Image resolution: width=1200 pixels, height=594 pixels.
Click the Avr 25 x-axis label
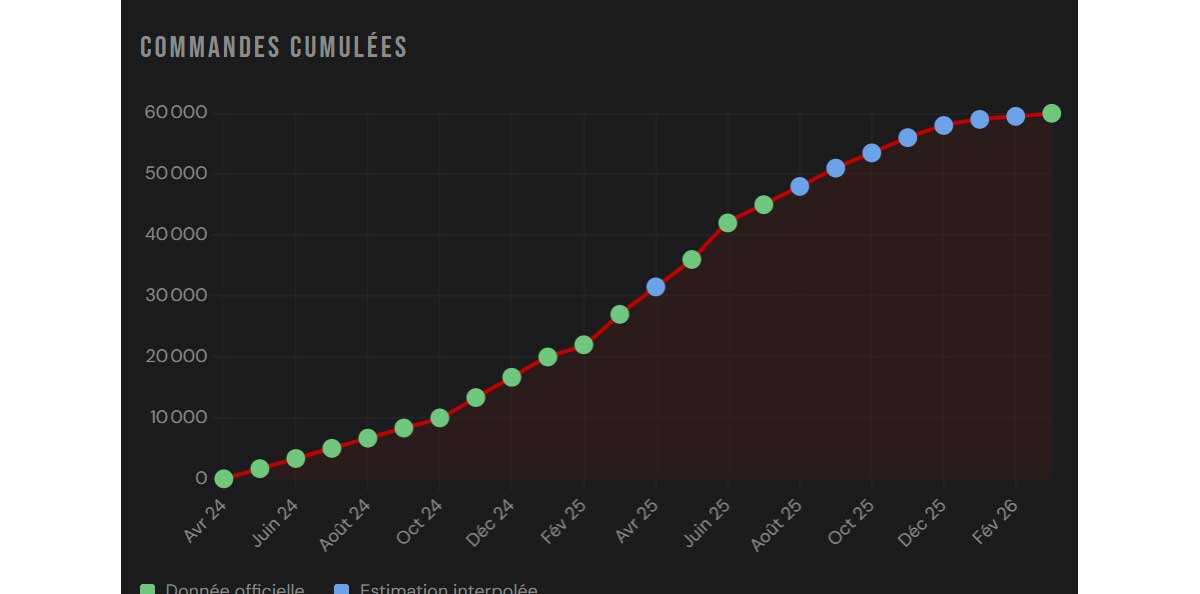pos(637,520)
